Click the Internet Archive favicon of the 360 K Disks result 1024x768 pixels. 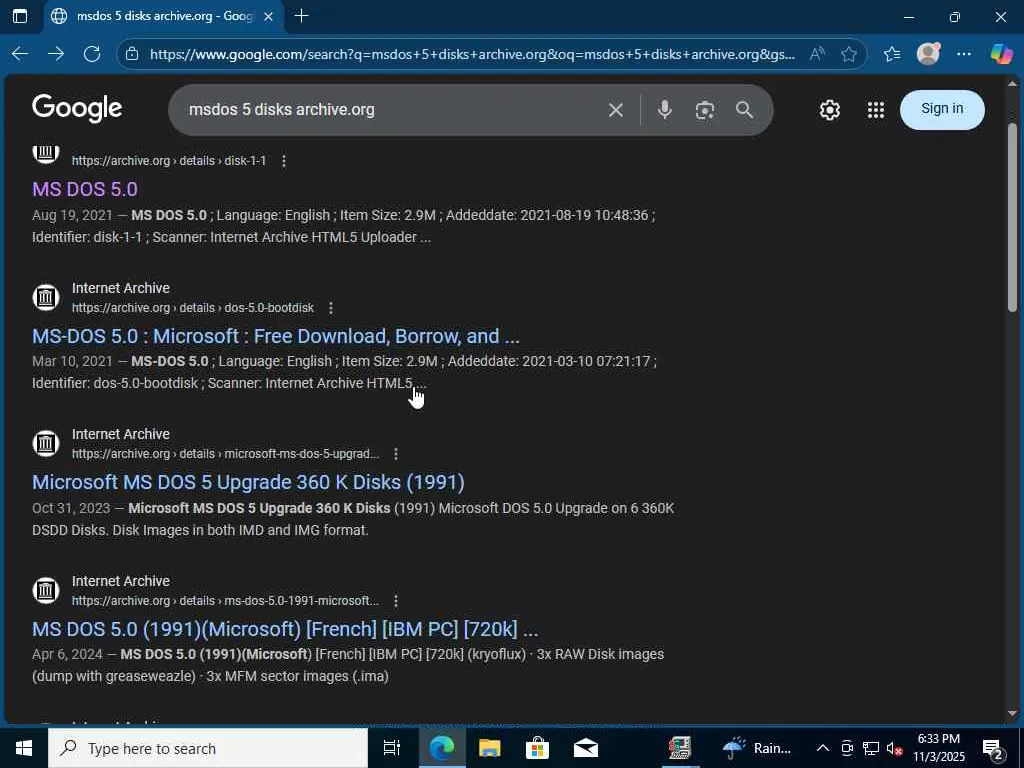[46, 443]
